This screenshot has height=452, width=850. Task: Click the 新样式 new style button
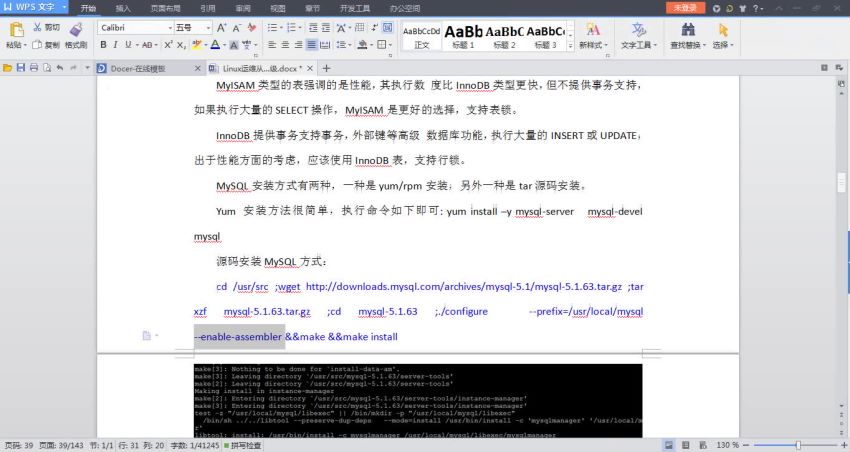[593, 36]
